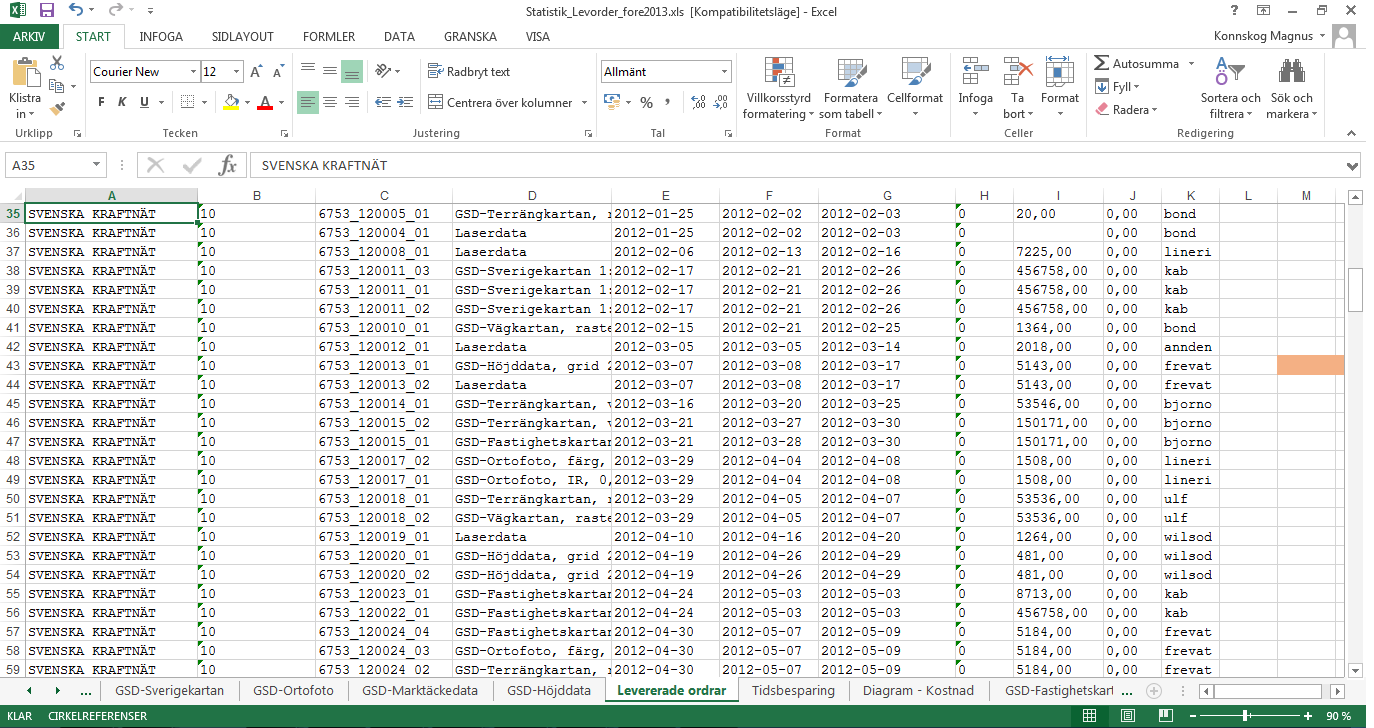
Task: Click the accounting currency format icon
Action: (611, 102)
